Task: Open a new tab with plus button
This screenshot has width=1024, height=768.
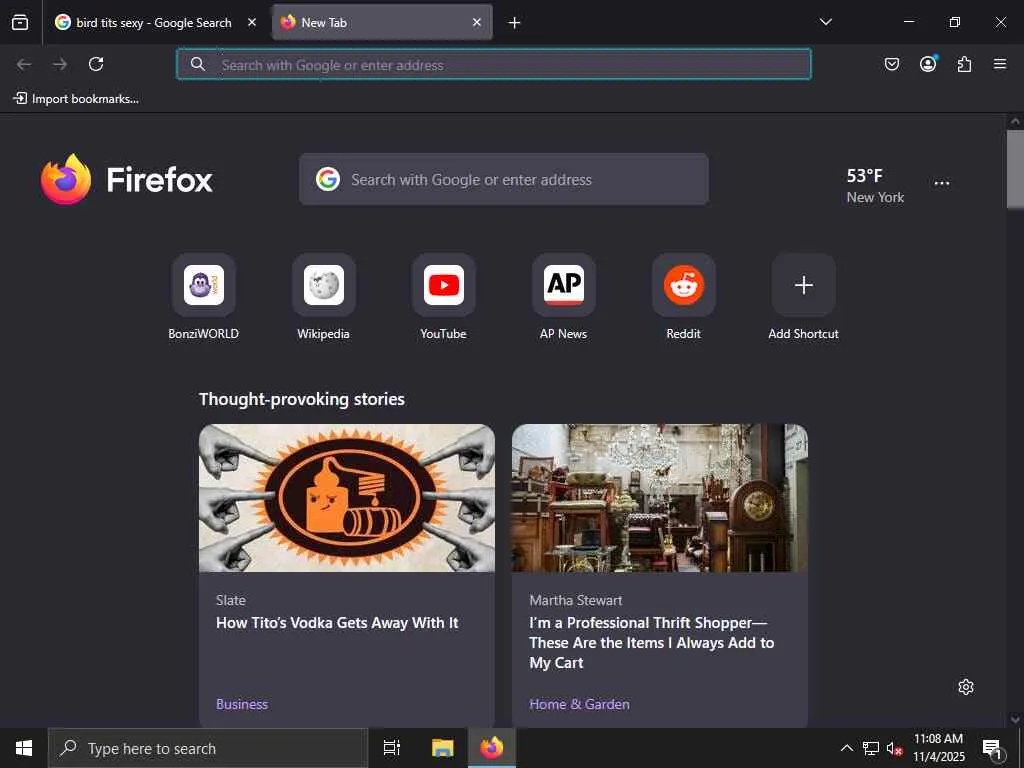Action: [x=515, y=23]
